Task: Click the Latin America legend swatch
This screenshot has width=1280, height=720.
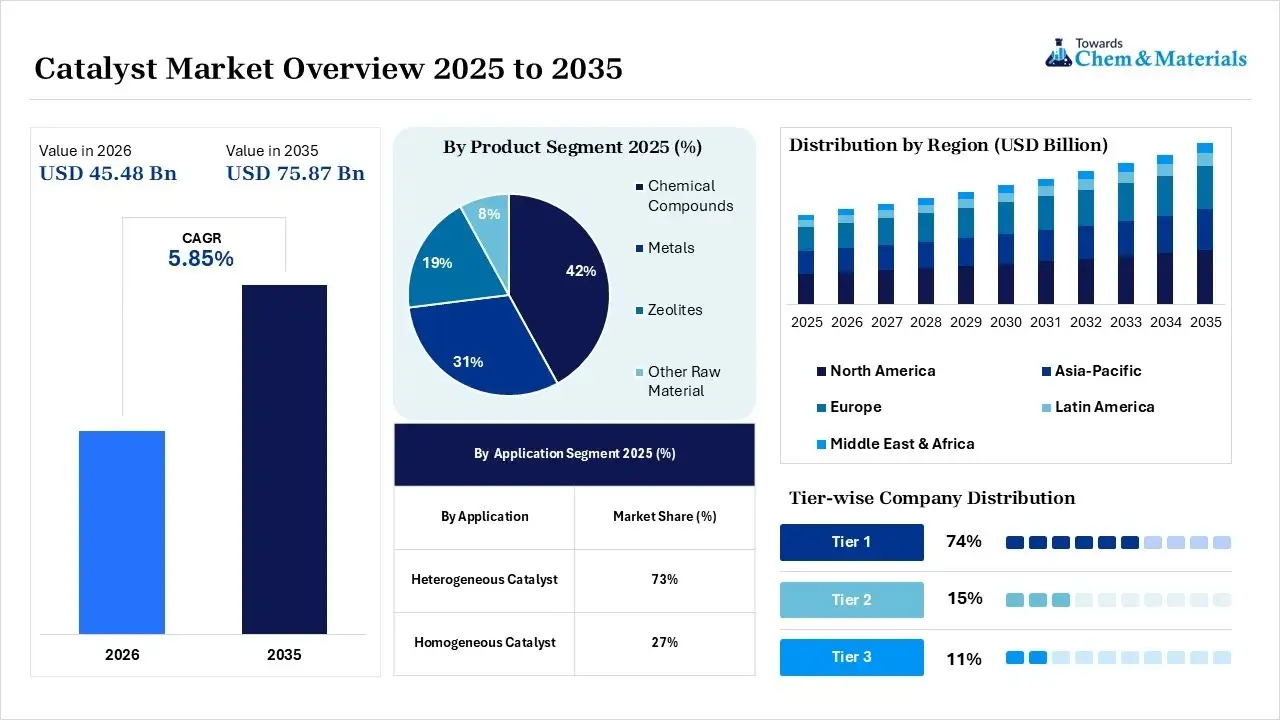Action: 1046,408
